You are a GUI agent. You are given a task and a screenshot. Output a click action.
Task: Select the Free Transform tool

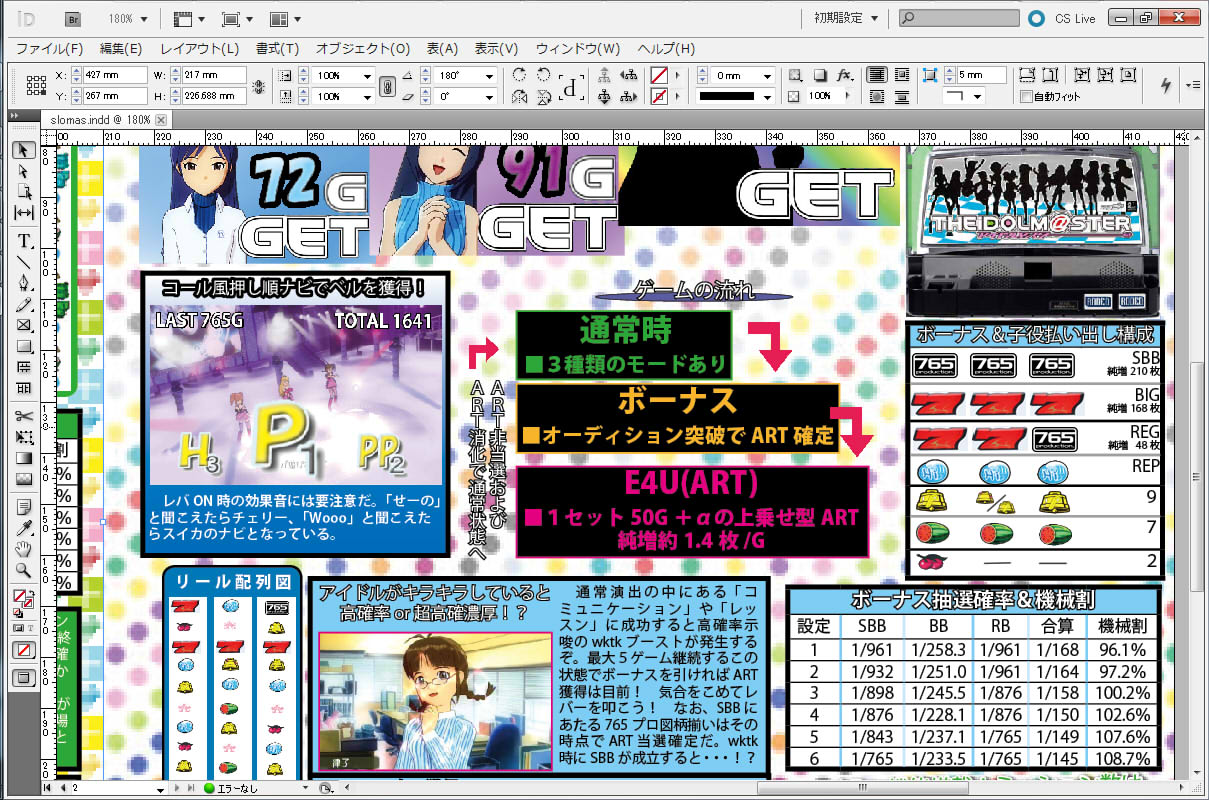tap(24, 437)
